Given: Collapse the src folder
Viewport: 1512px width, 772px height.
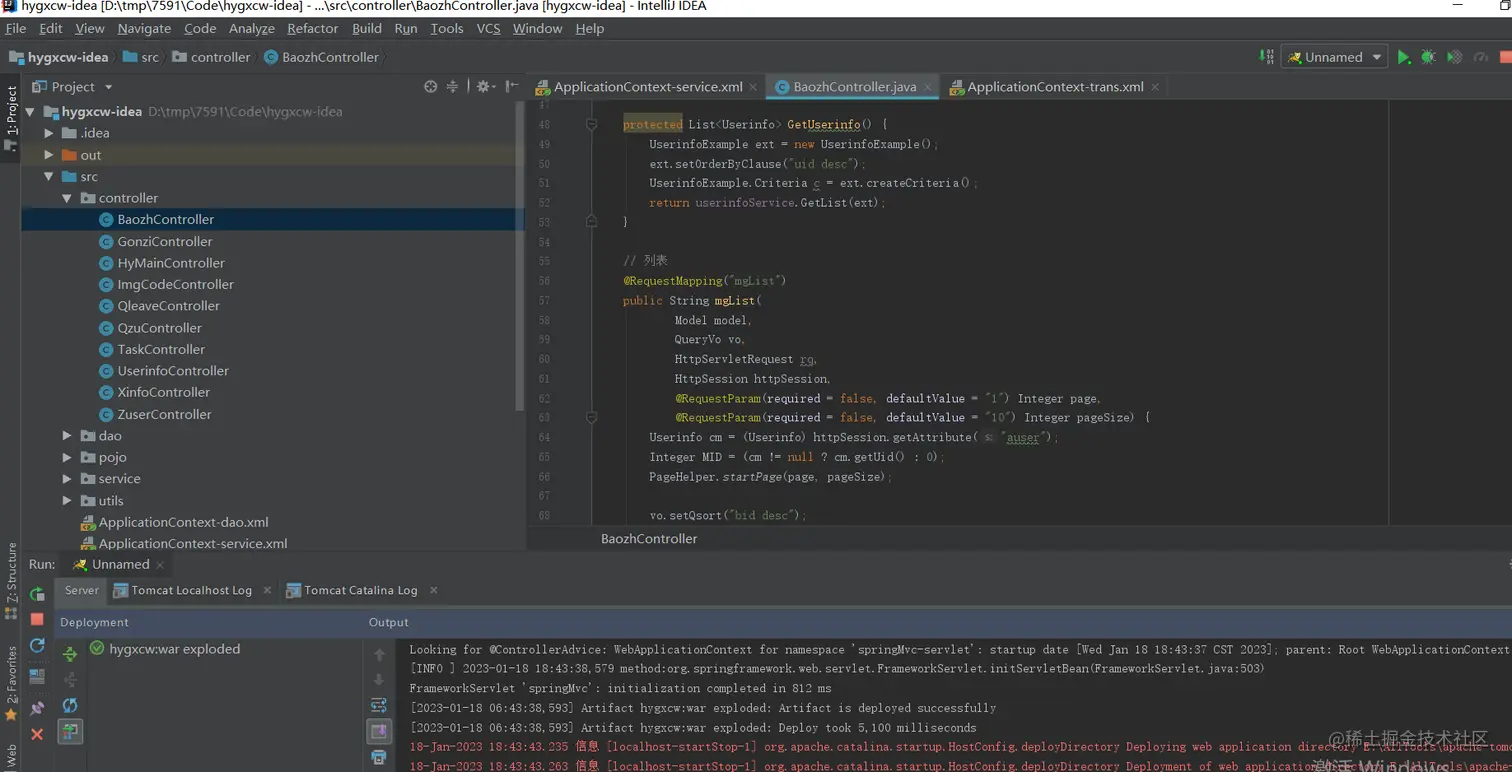Looking at the screenshot, I should tap(49, 176).
